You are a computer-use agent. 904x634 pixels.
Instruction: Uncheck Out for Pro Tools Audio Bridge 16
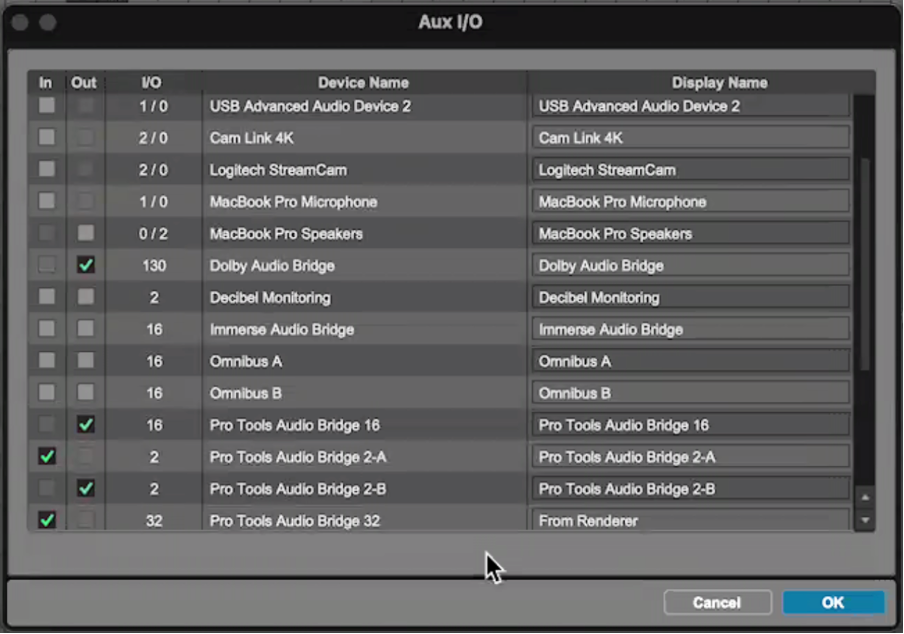coord(86,425)
